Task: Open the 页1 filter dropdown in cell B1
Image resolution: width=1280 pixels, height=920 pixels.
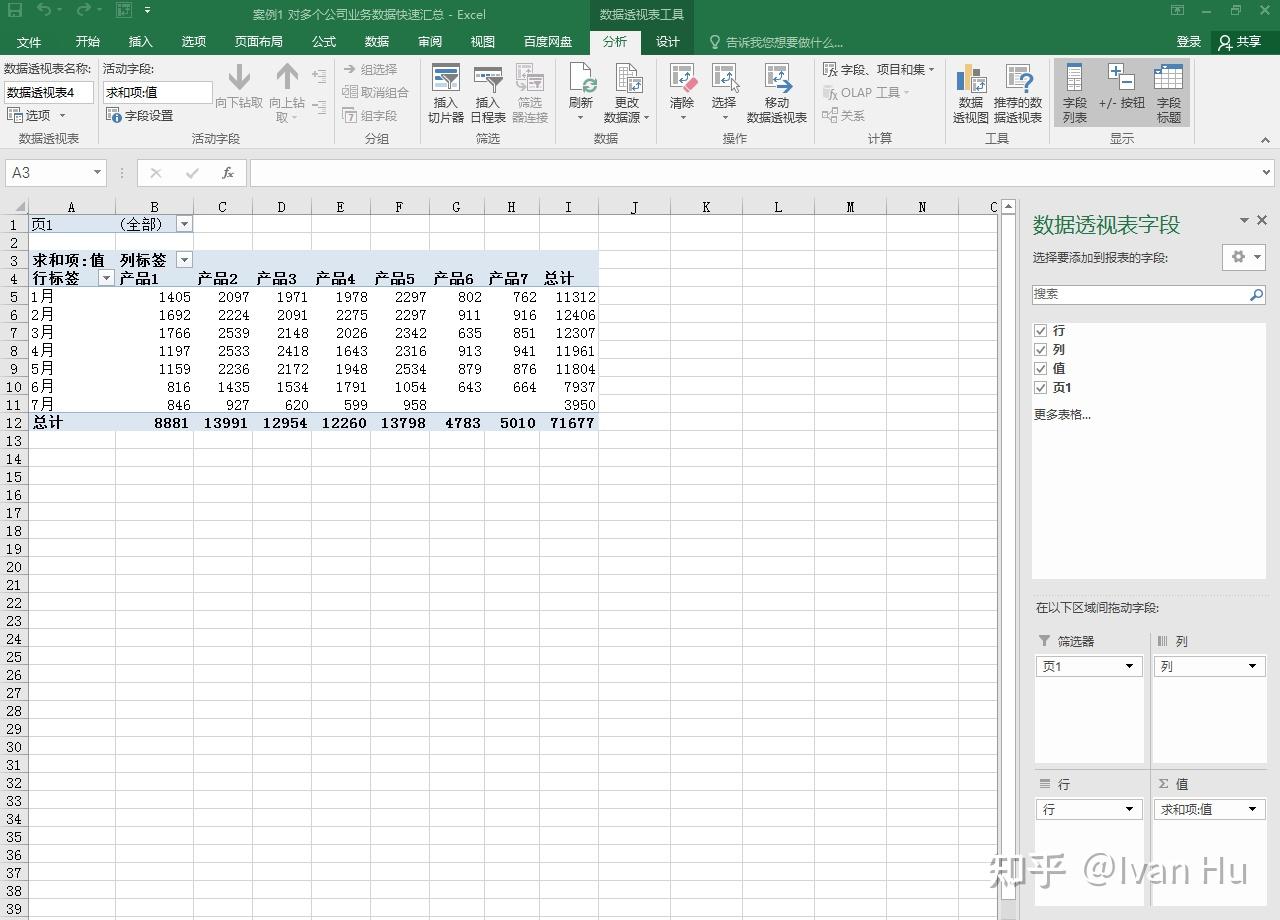Action: (x=184, y=225)
